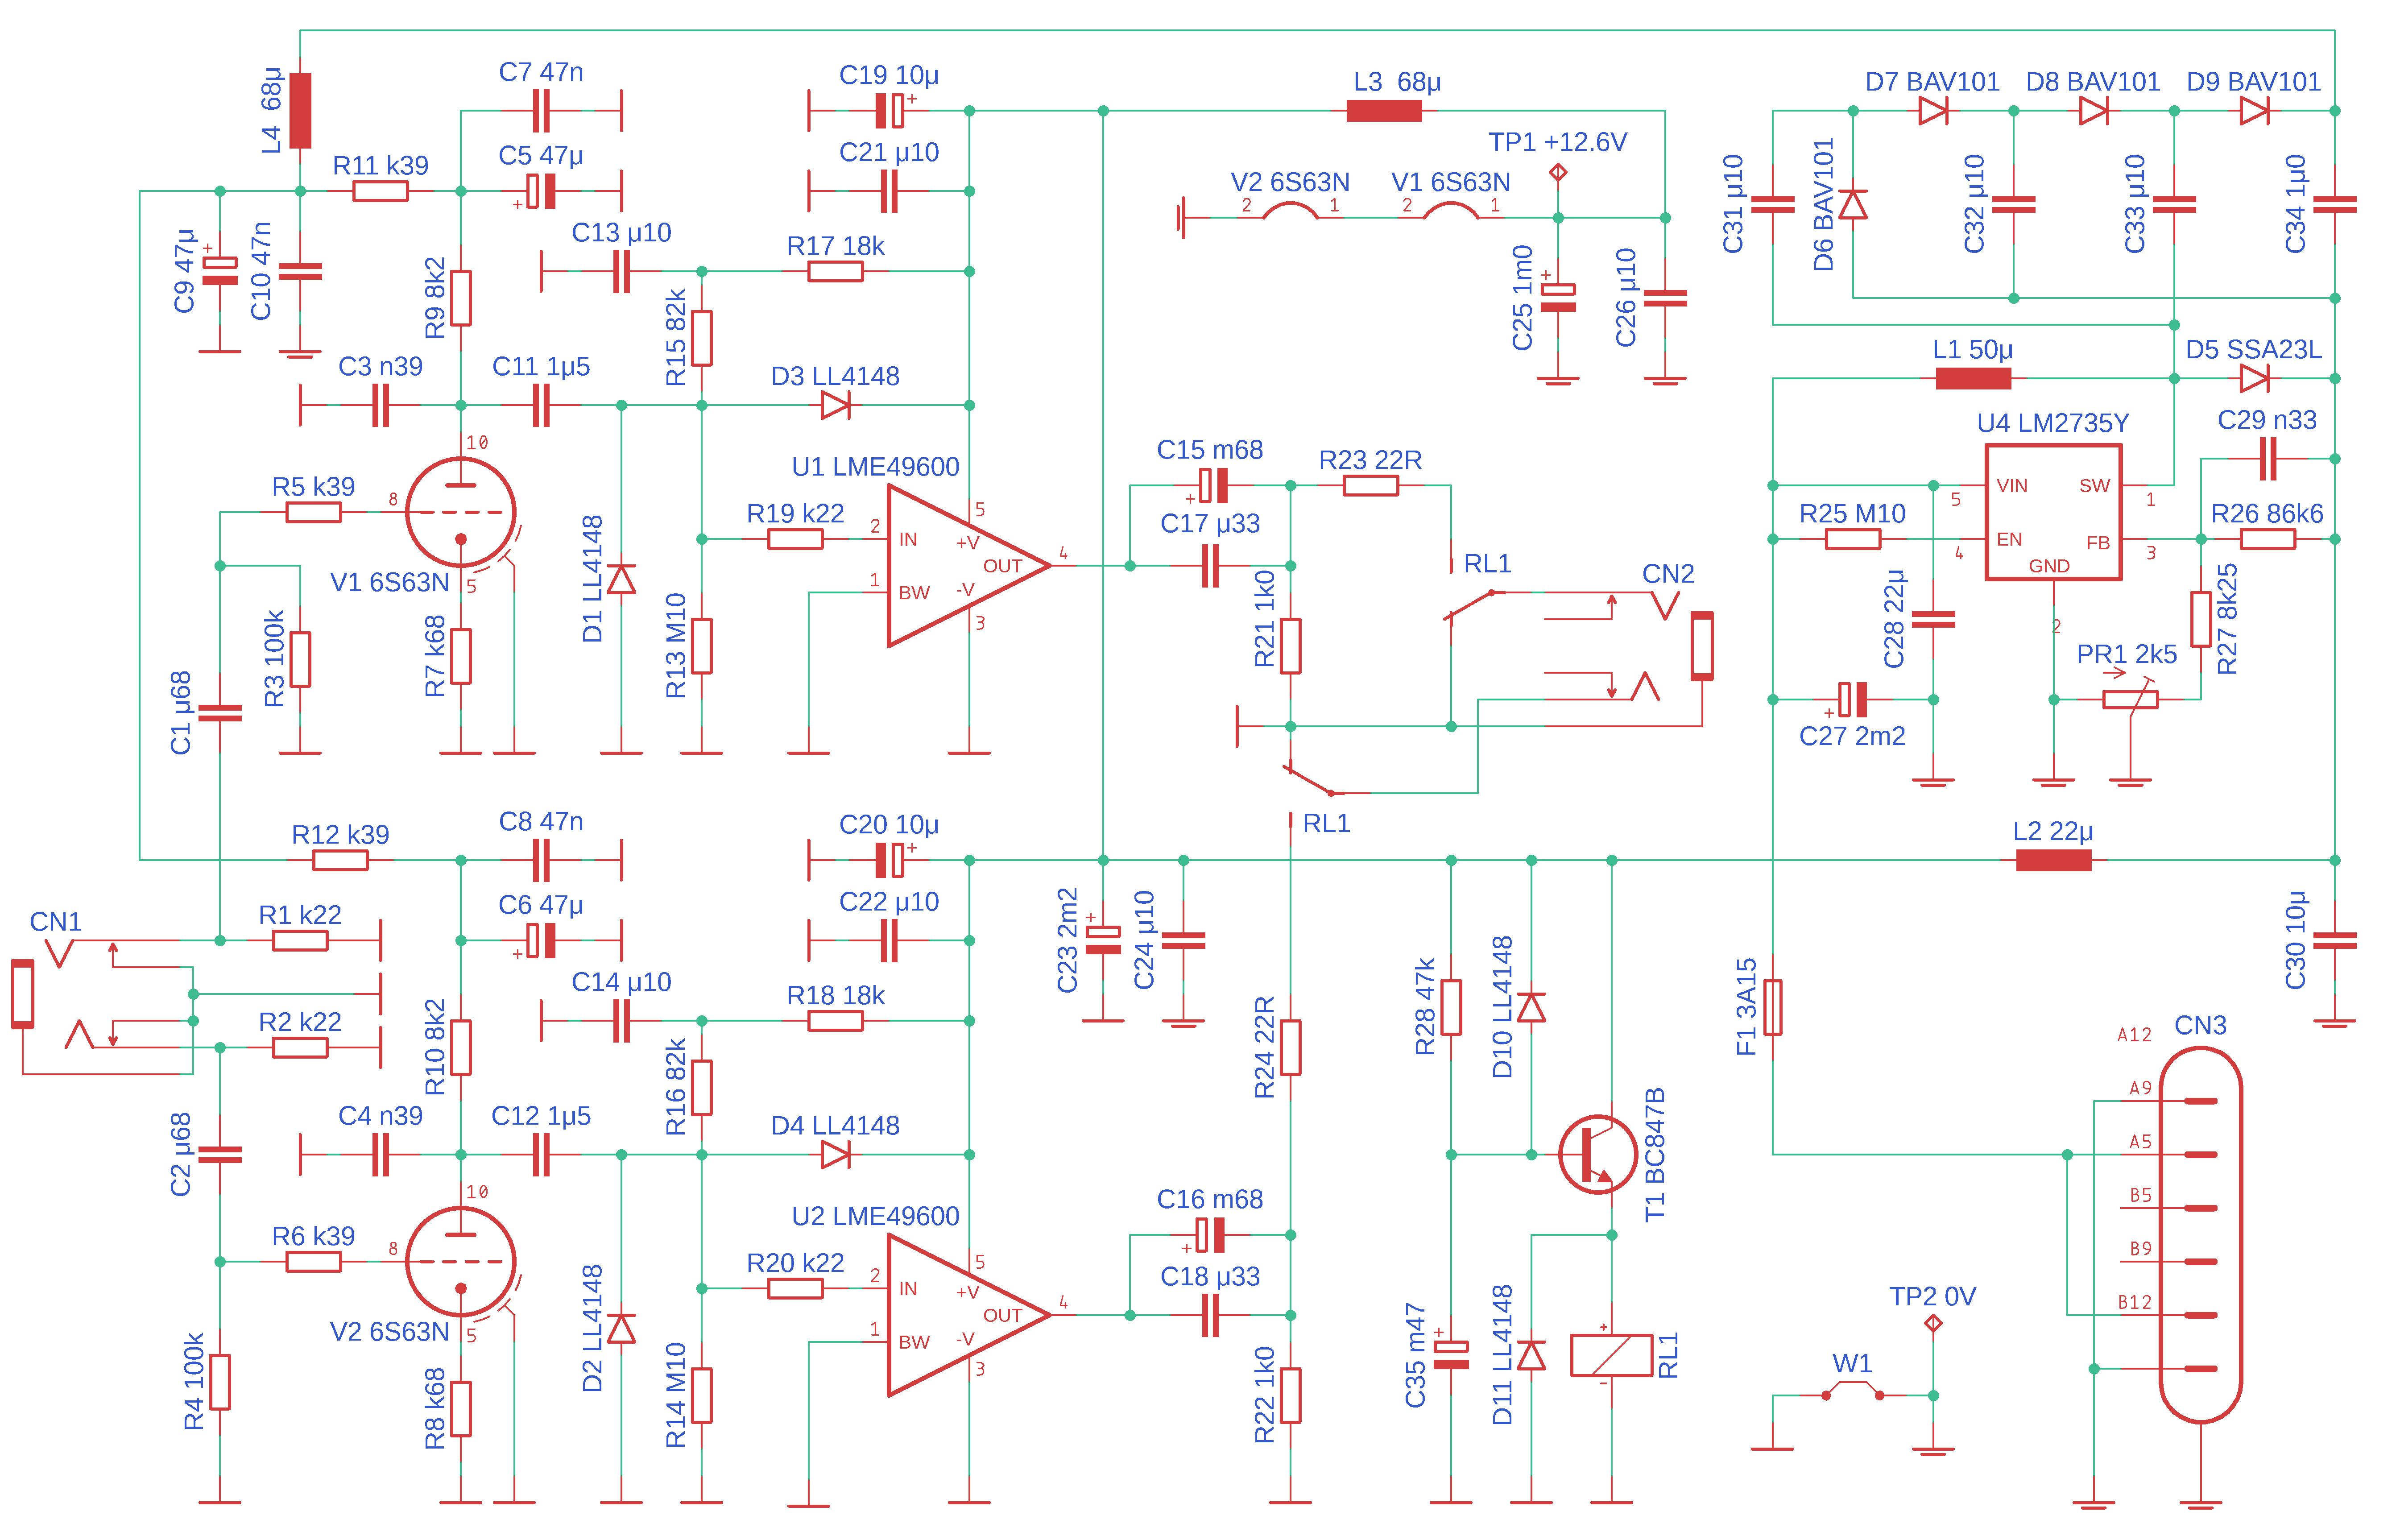Image resolution: width=2400 pixels, height=1540 pixels.
Task: Click the 'C27 2m2' label text
Action: tap(1852, 736)
